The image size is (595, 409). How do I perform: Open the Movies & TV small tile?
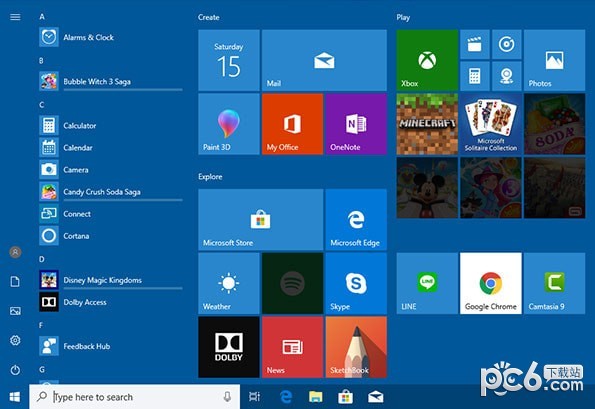(x=475, y=44)
